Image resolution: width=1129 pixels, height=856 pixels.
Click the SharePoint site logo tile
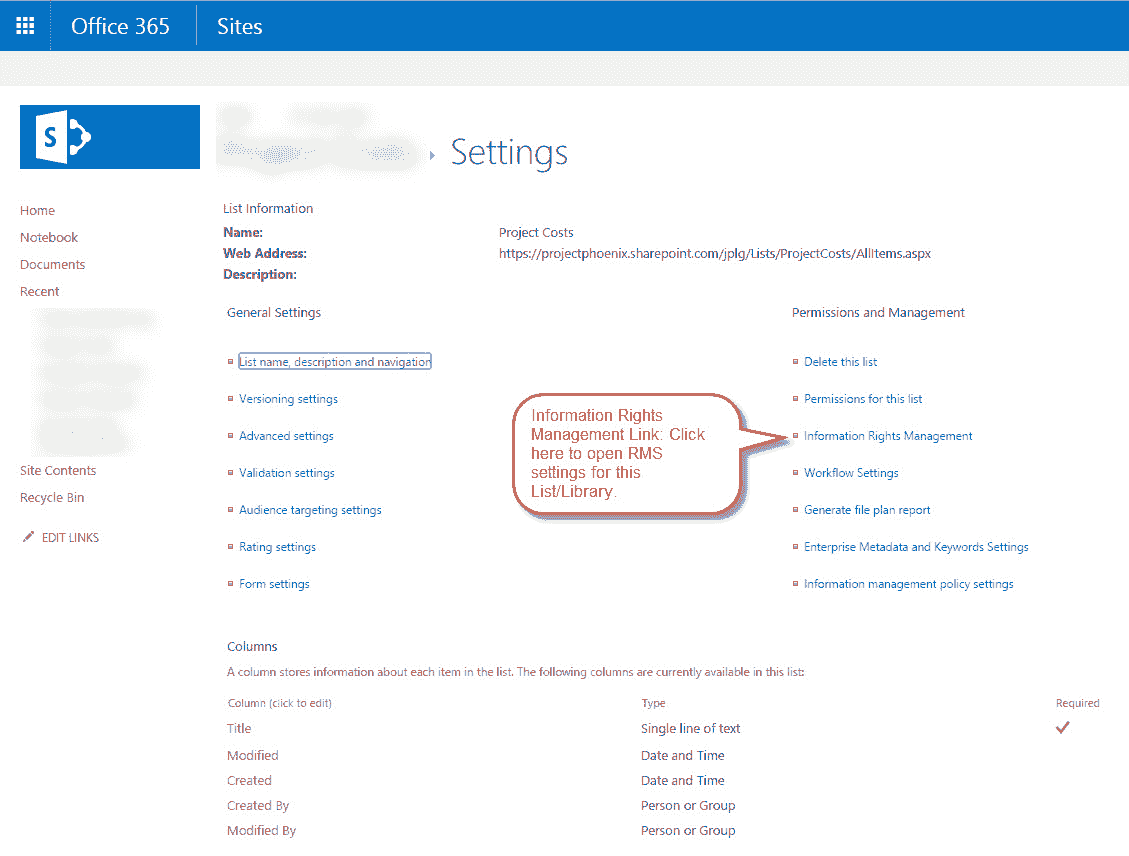pyautogui.click(x=109, y=134)
